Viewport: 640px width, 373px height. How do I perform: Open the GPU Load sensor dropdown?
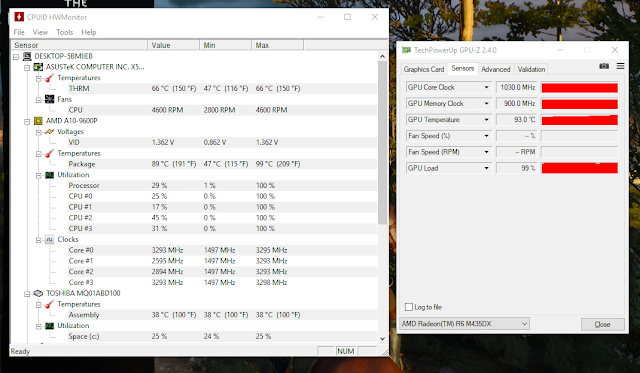click(x=486, y=168)
